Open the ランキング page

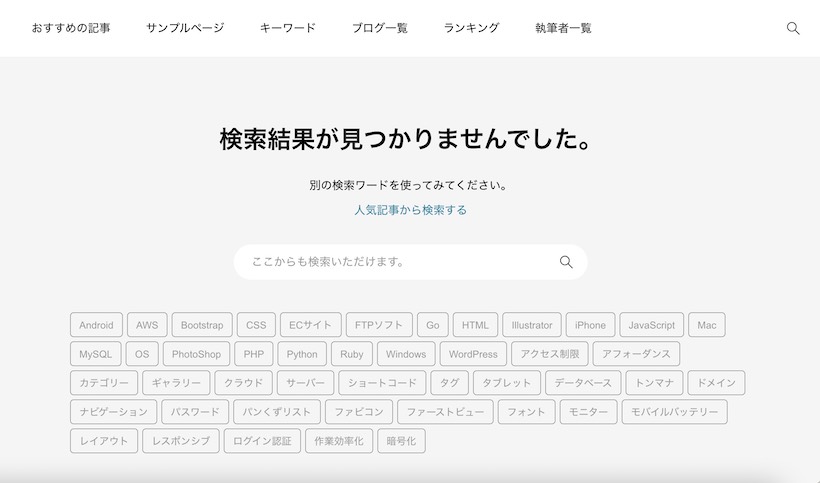click(x=471, y=28)
